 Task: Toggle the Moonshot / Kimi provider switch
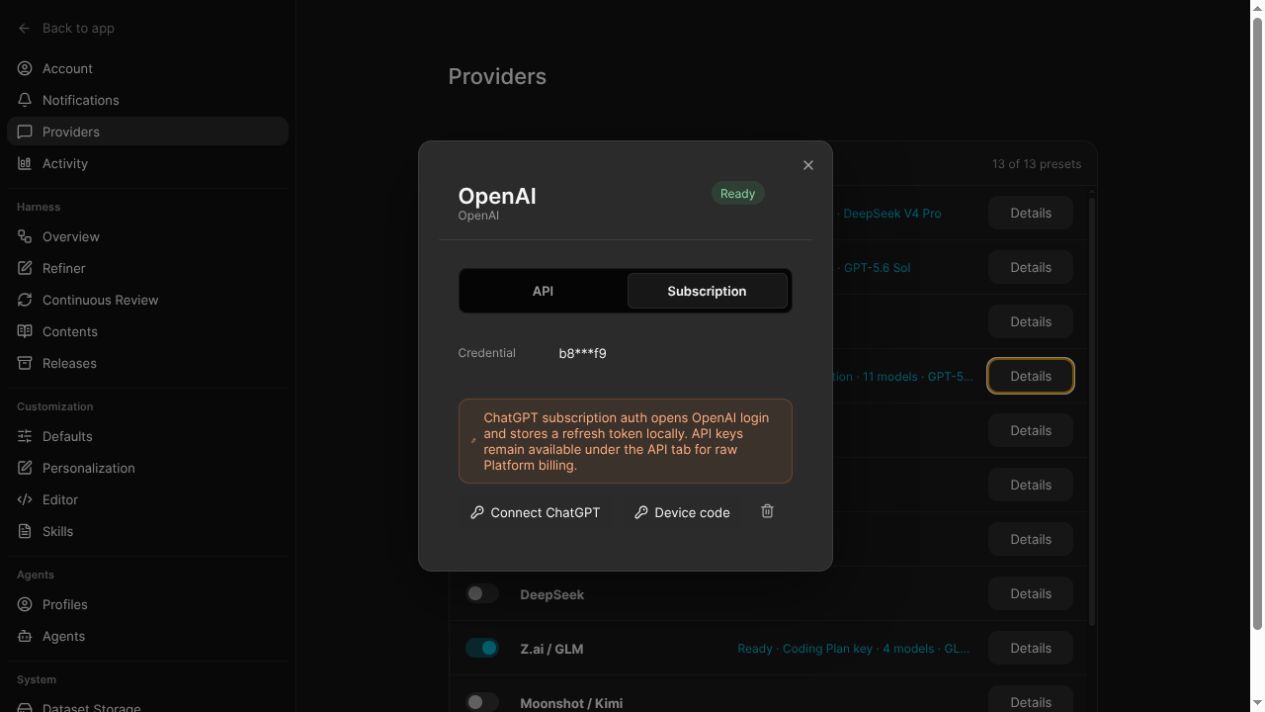(x=482, y=702)
